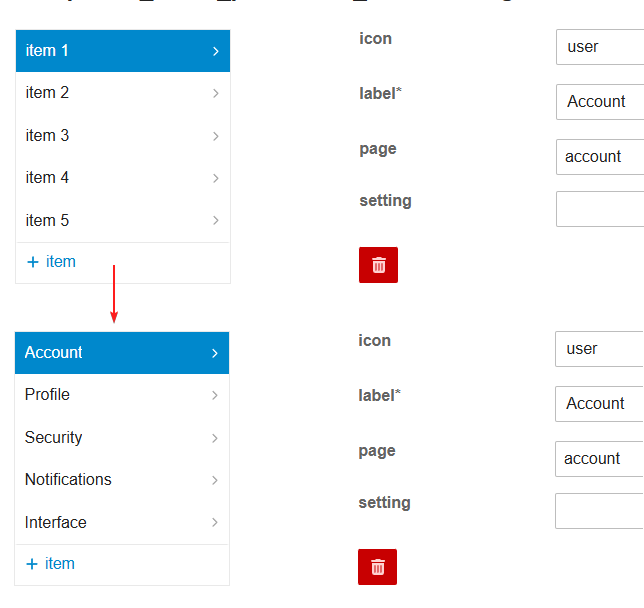Click the red trash icon in upper form
Image resolution: width=644 pixels, height=608 pixels.
[x=378, y=265]
